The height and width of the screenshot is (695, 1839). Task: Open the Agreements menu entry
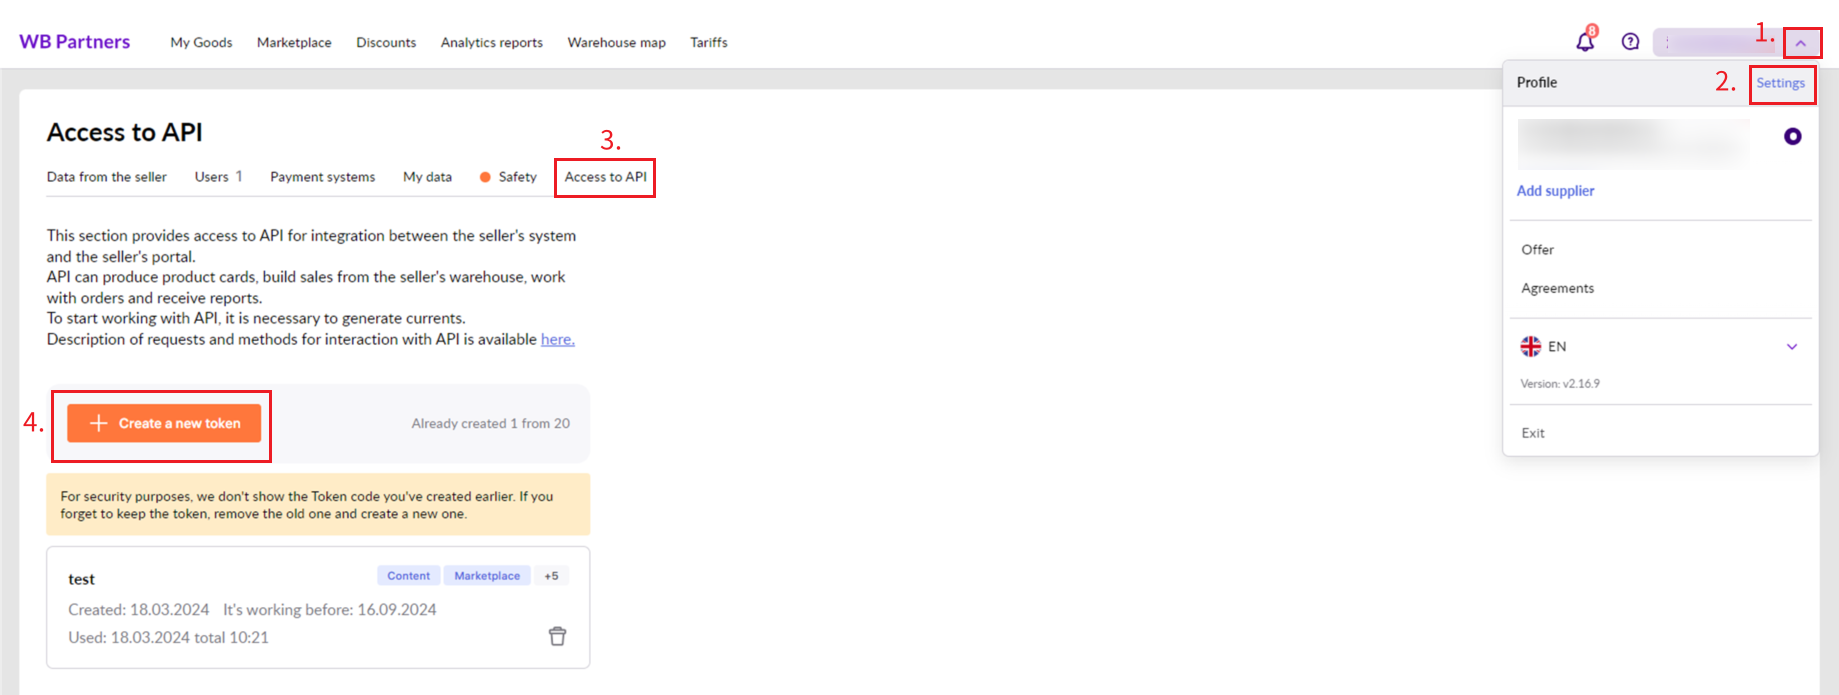[x=1557, y=288]
